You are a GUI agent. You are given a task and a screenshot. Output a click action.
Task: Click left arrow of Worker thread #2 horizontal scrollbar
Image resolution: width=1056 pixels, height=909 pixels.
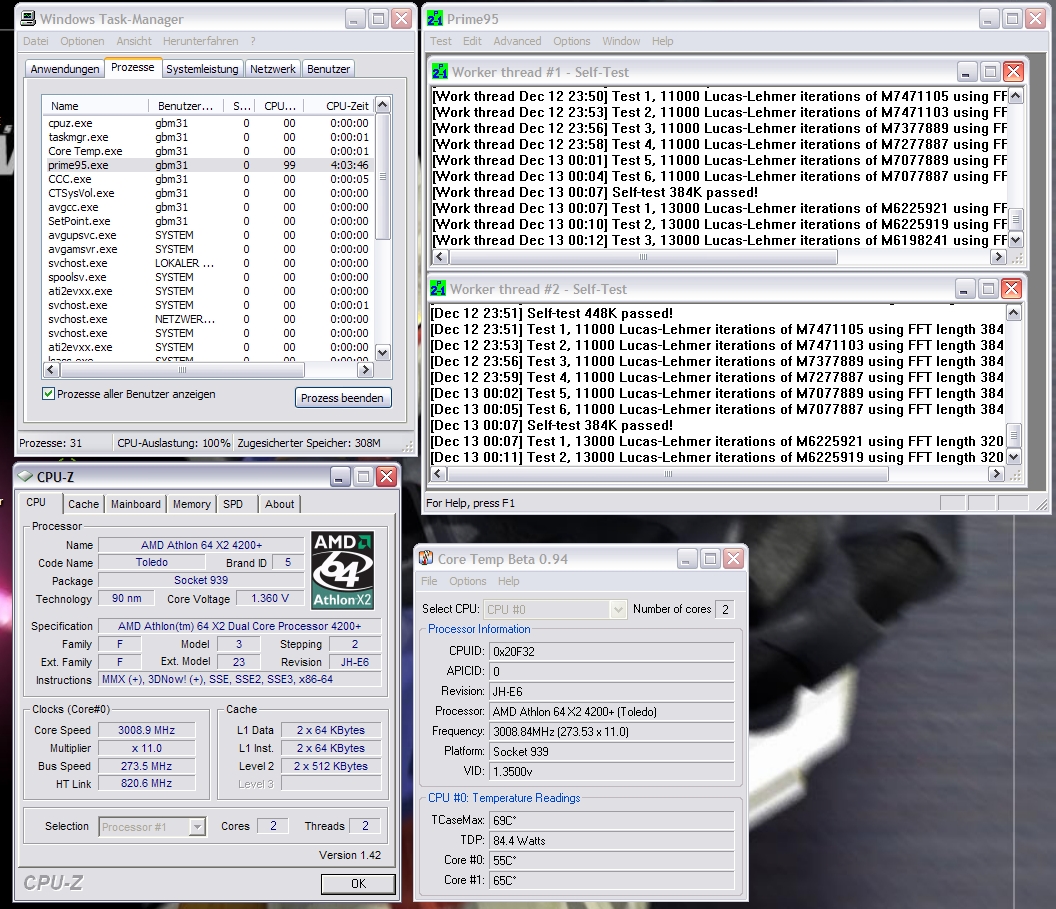pos(438,474)
